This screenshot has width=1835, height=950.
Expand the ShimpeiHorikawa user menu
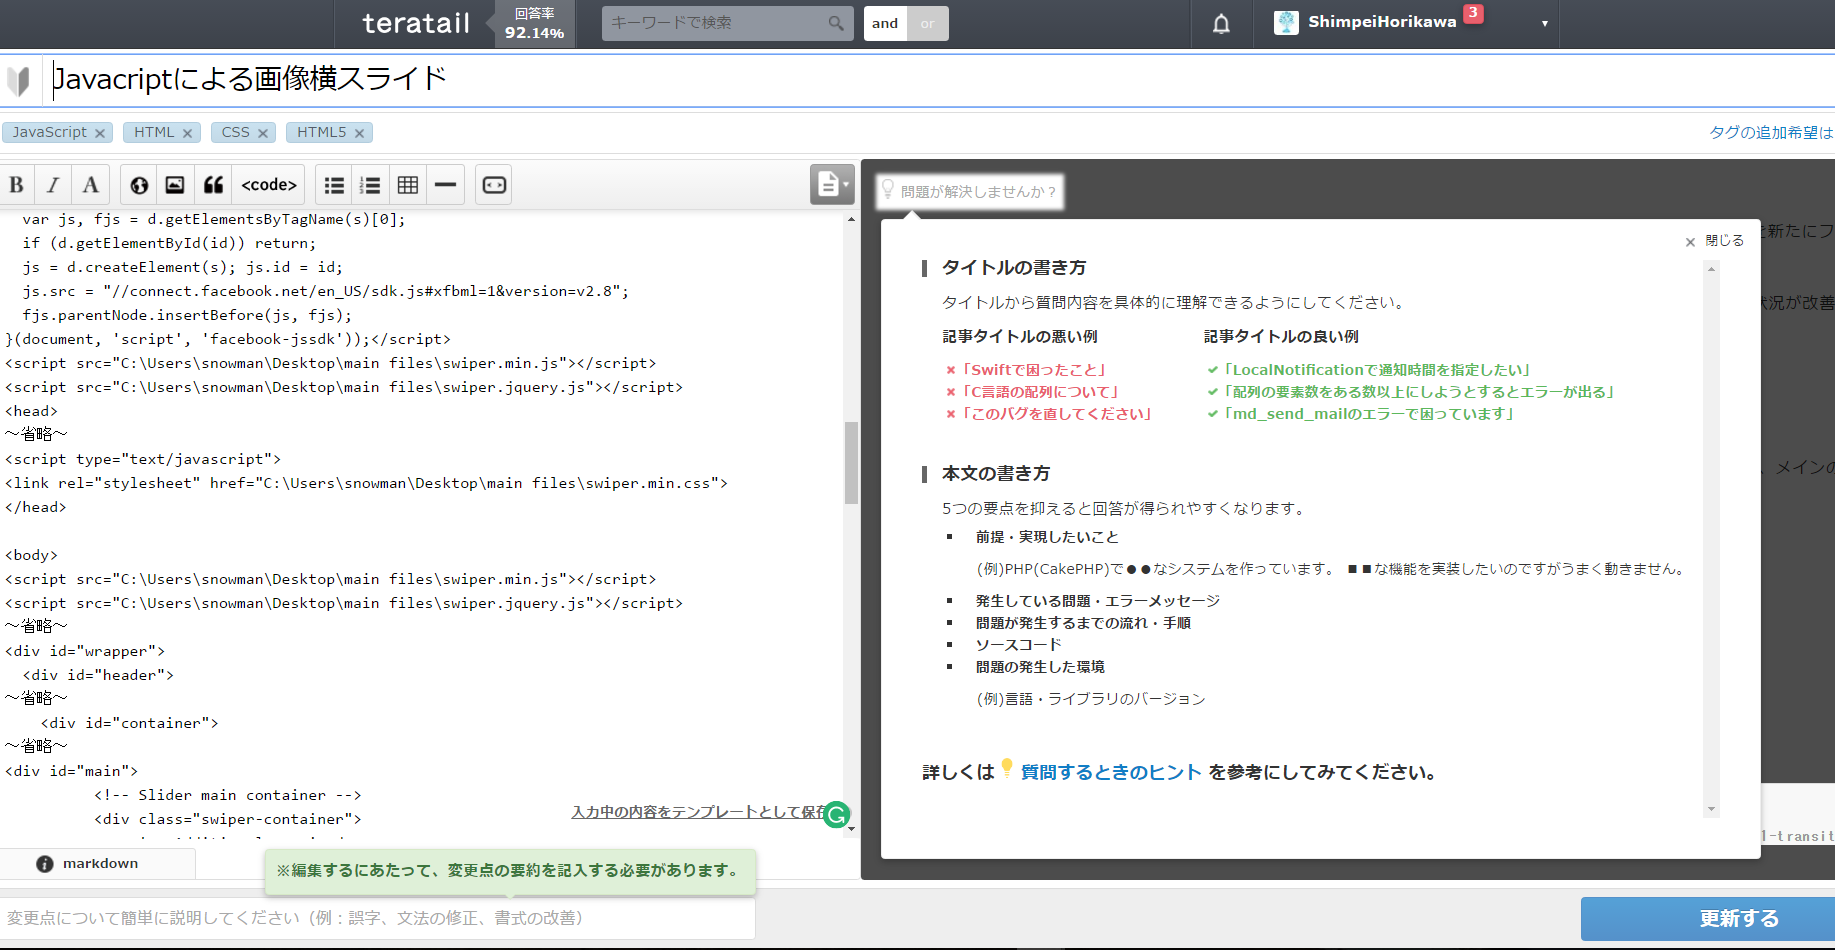pyautogui.click(x=1544, y=23)
